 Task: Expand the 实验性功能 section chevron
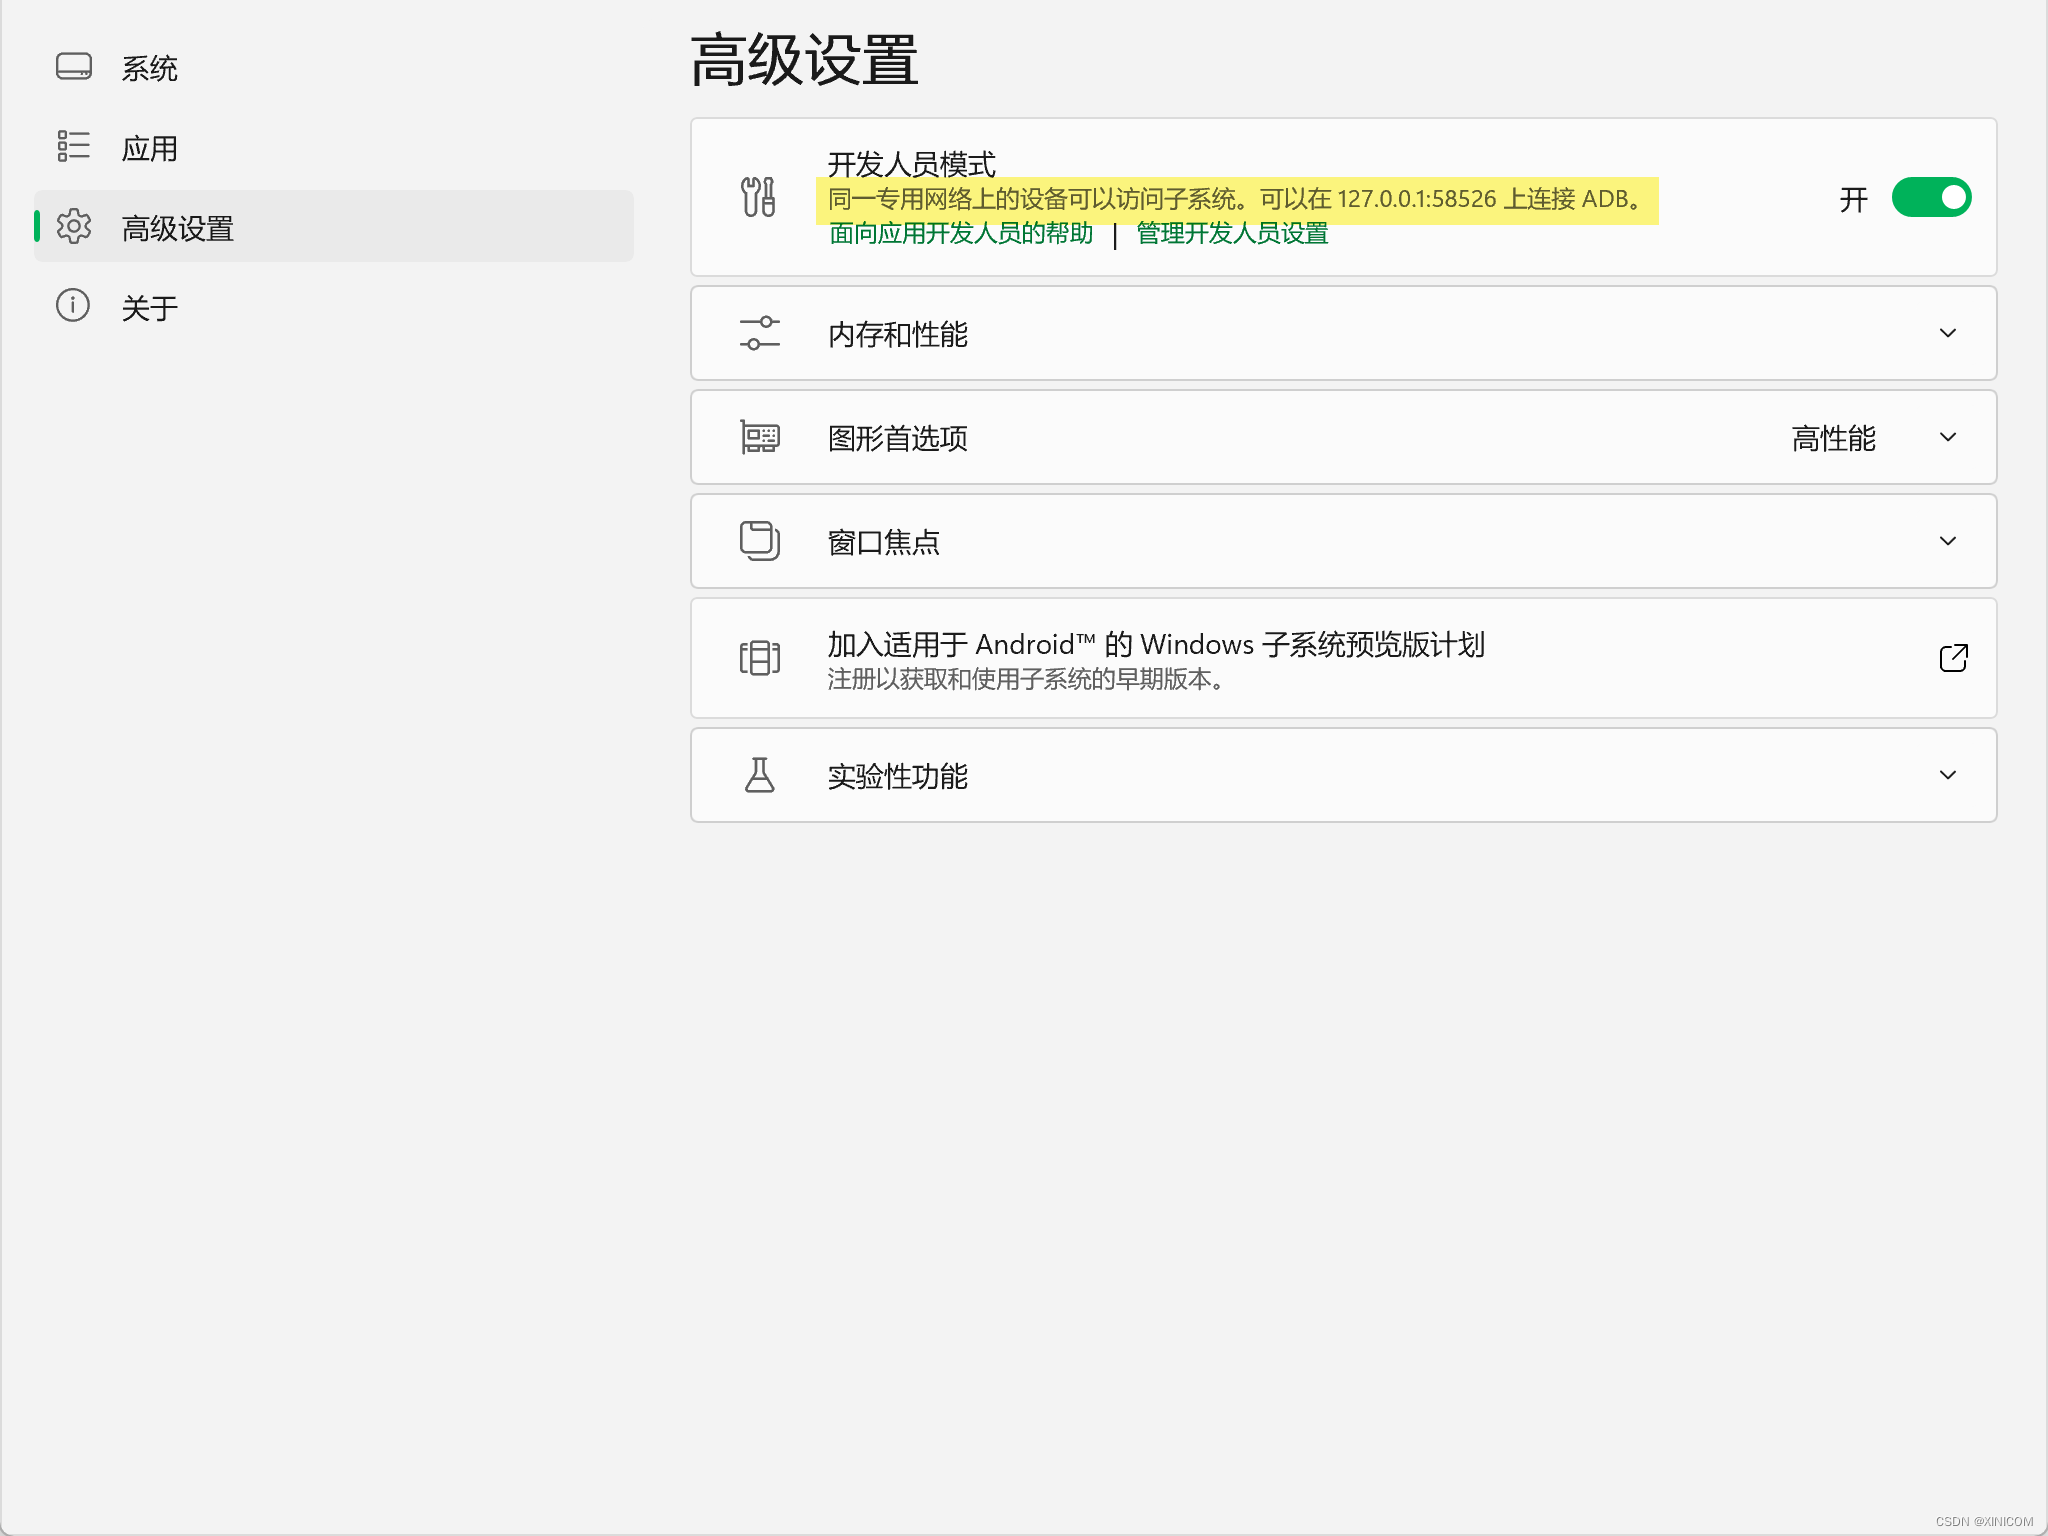tap(1947, 775)
